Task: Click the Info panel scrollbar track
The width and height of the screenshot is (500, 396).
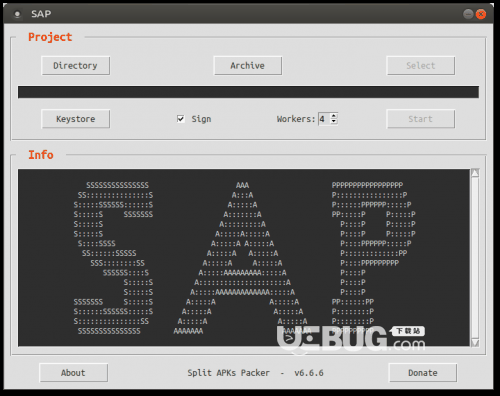Action: (475, 258)
